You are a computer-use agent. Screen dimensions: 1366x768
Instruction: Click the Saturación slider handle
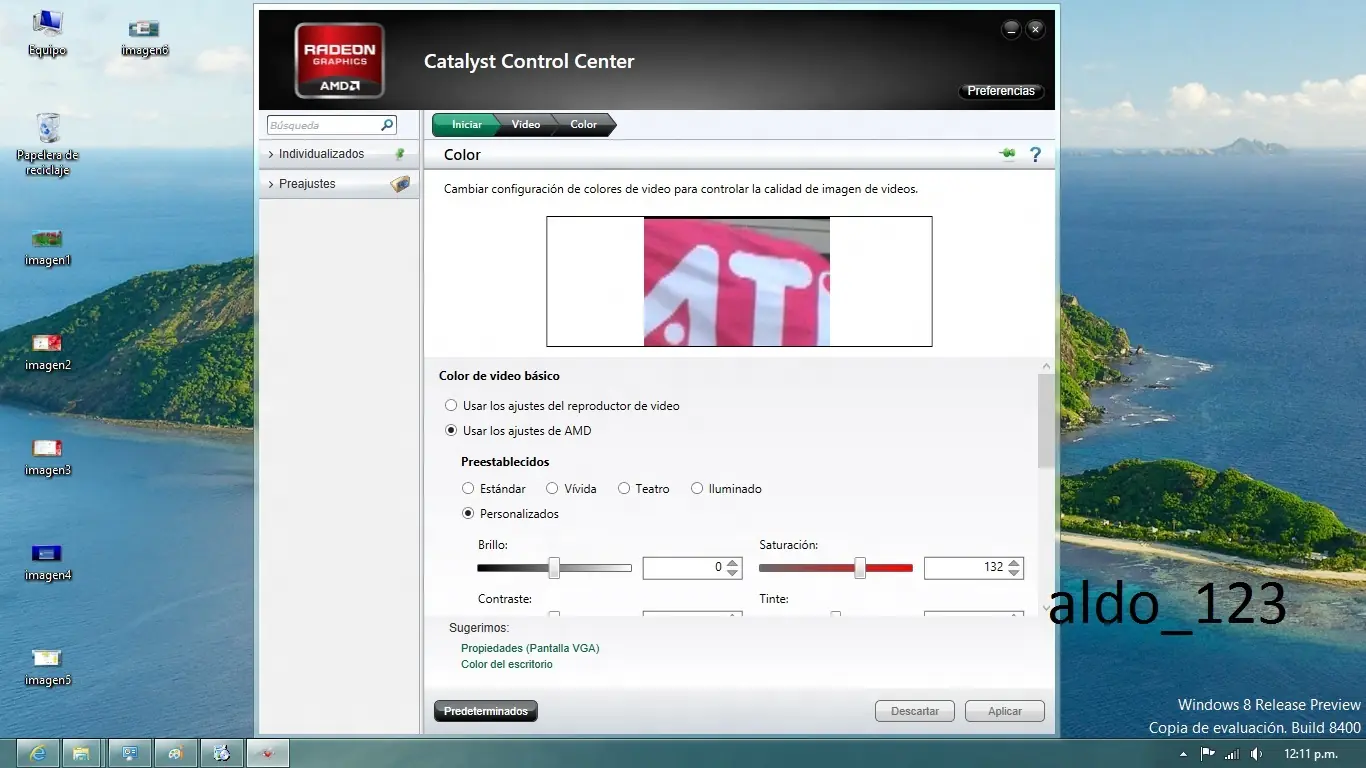(860, 568)
